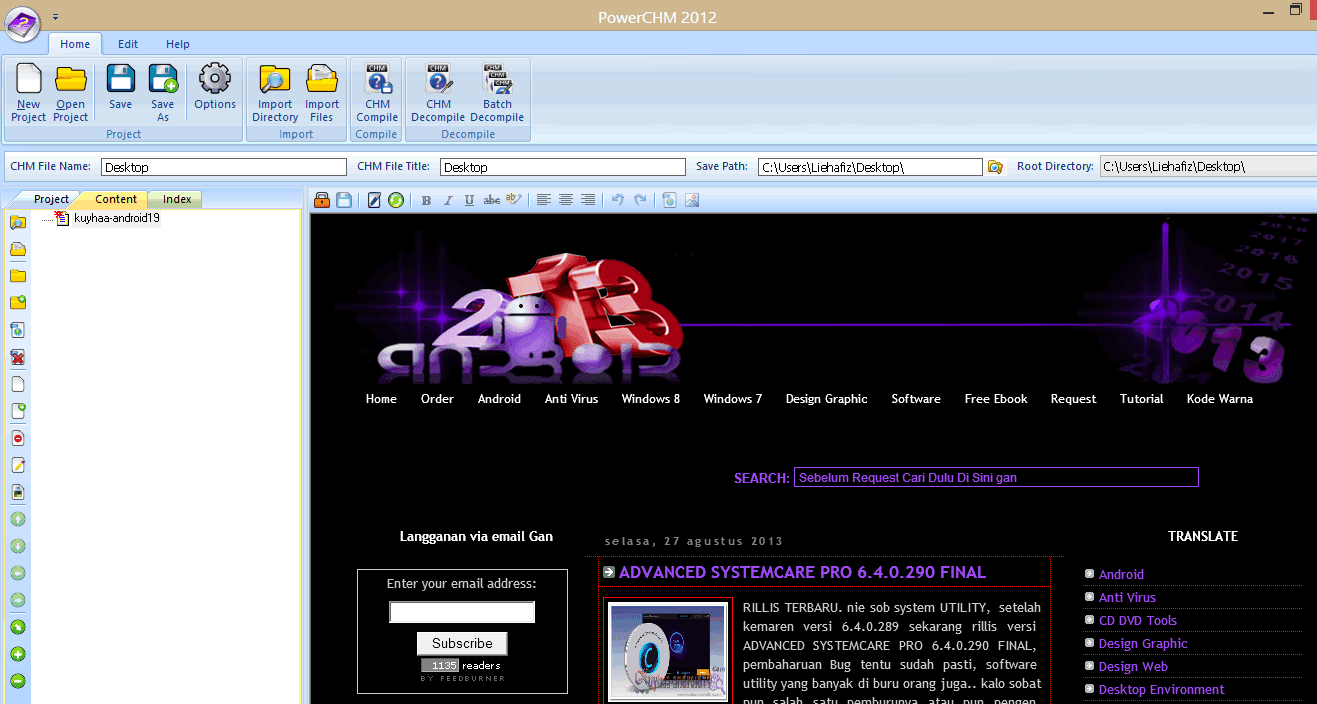Open the Free Ebook nav link
Screen dimensions: 1317x704
(x=996, y=399)
